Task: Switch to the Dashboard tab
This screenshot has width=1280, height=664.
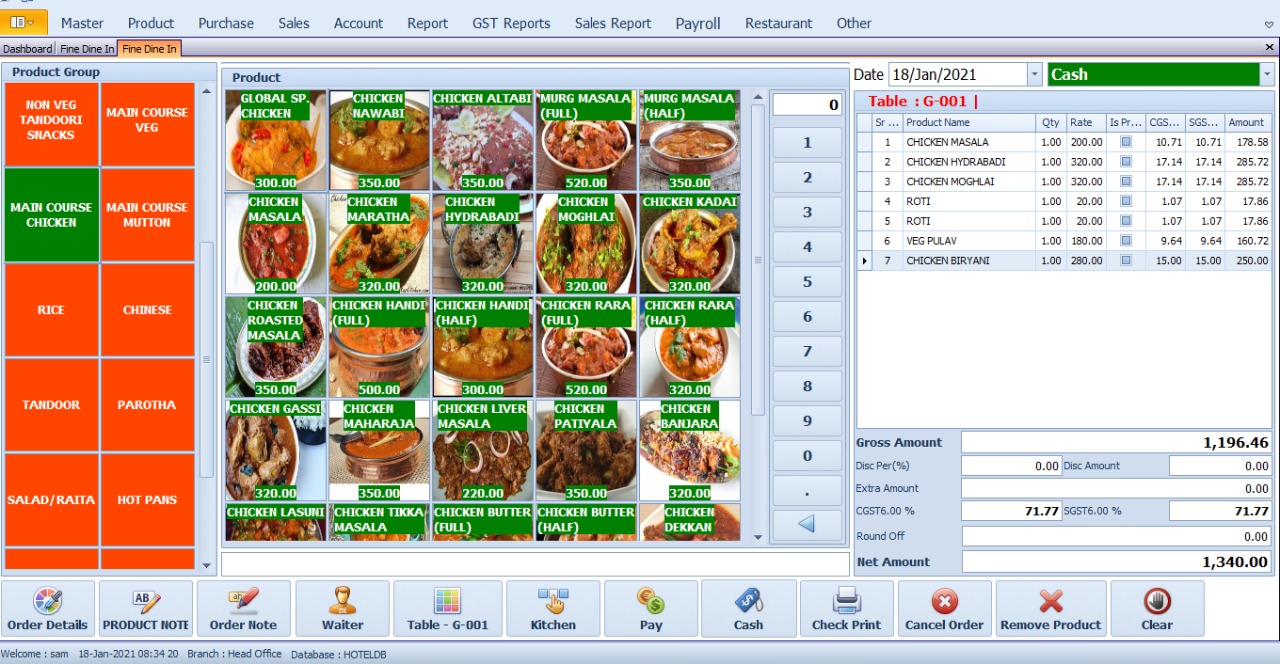Action: coord(27,48)
